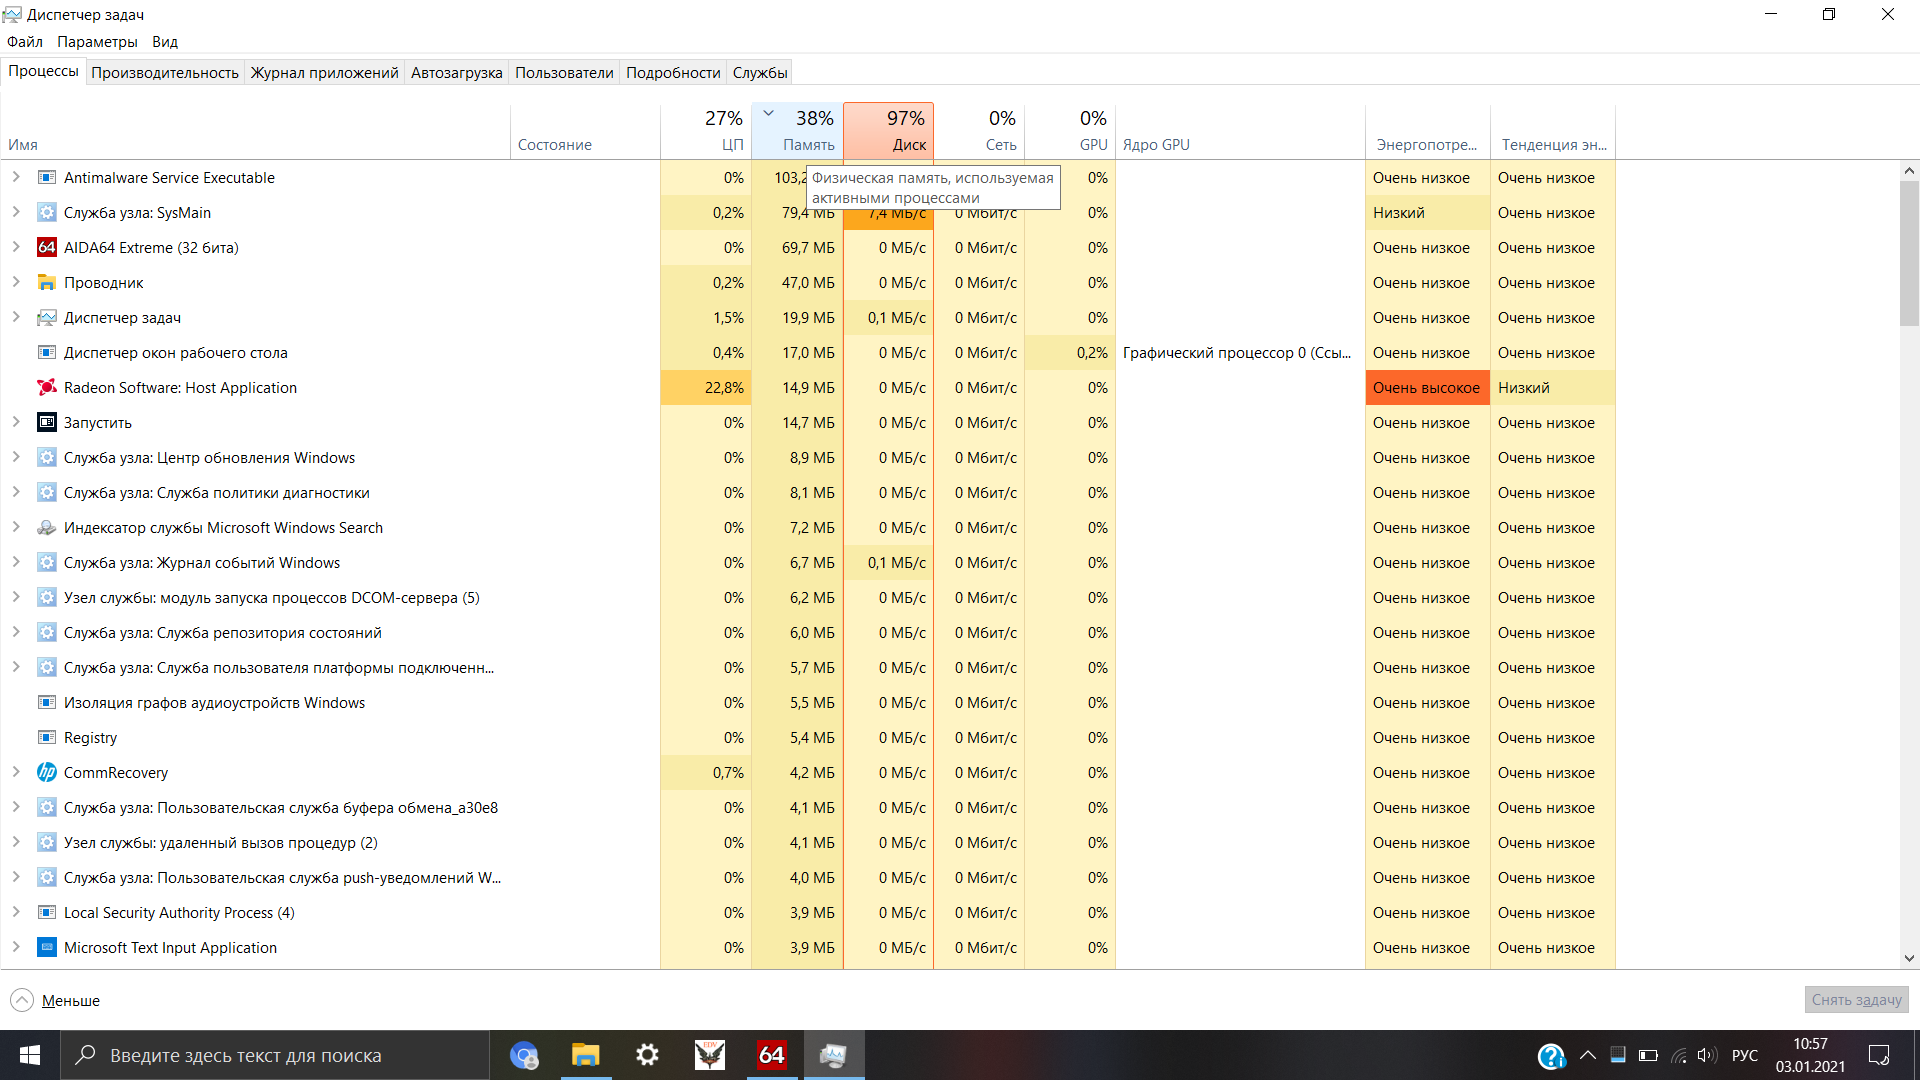Click the Проводник folder icon in list
Screen dimensions: 1920x1080
coord(46,283)
